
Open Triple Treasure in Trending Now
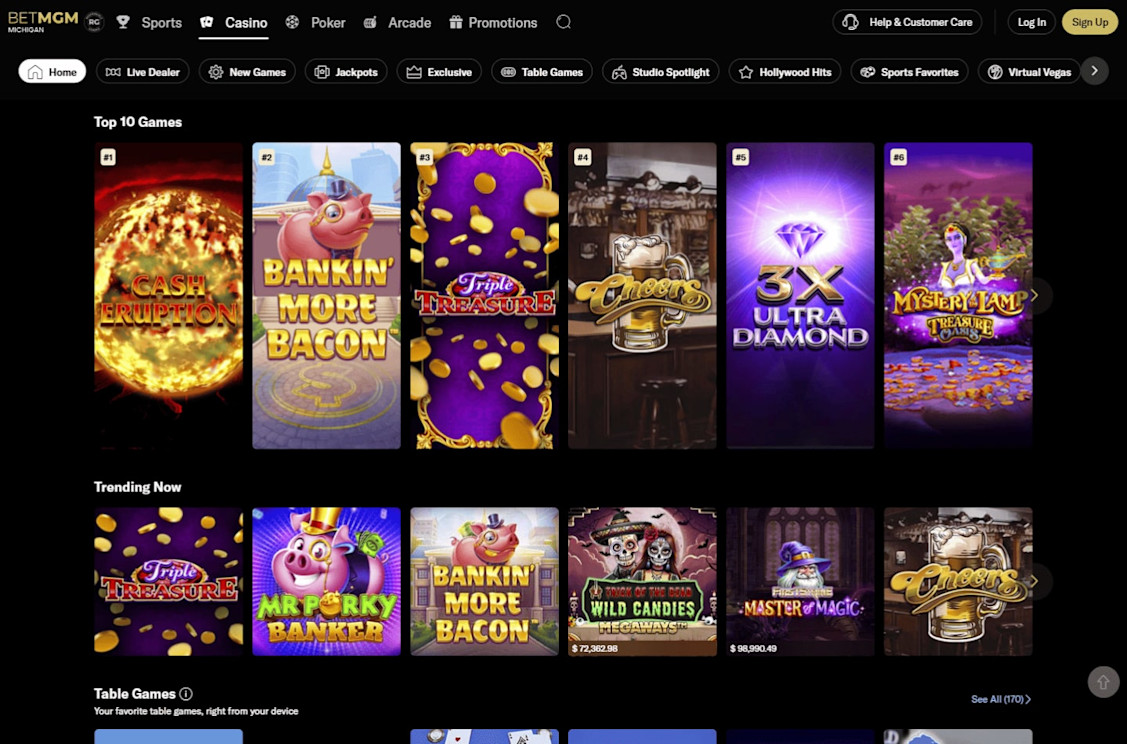coord(168,582)
